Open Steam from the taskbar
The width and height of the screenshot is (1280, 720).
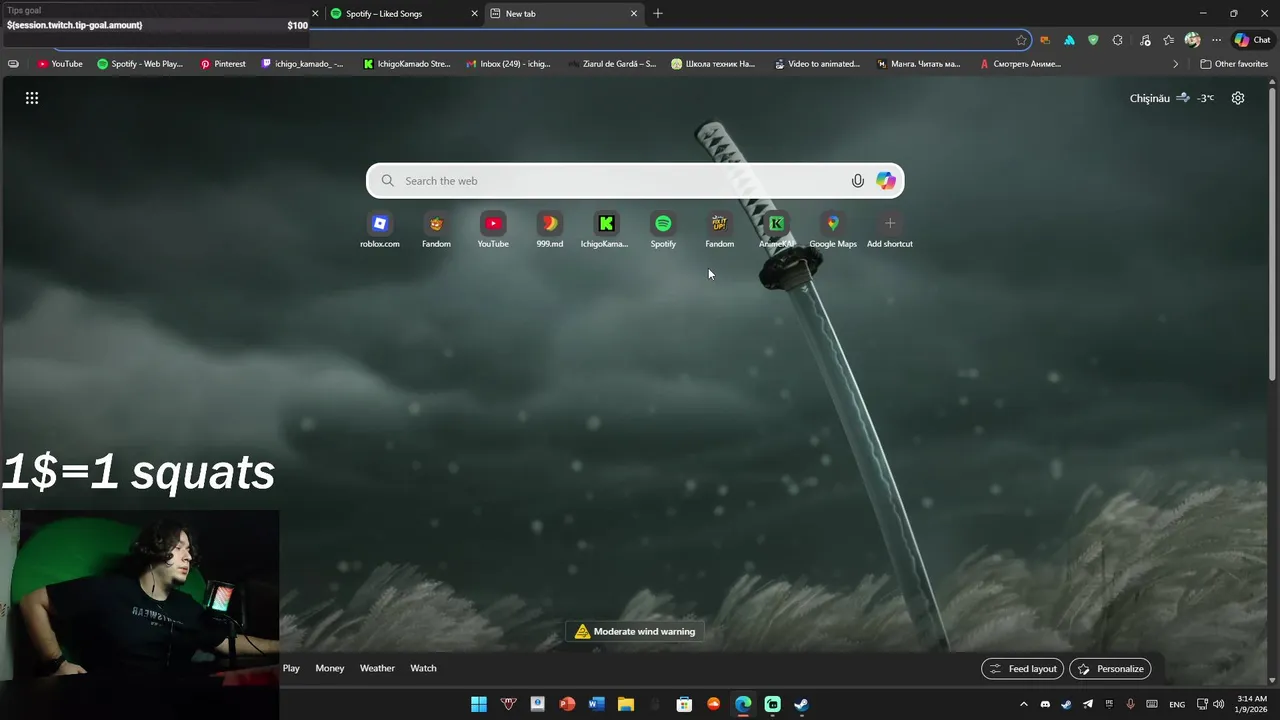[801, 704]
